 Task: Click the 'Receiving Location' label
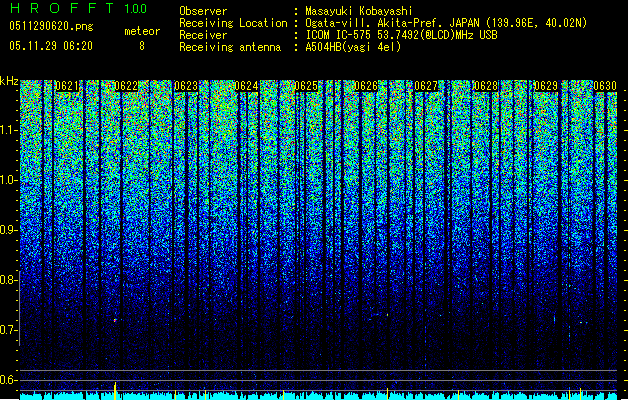pyautogui.click(x=233, y=23)
